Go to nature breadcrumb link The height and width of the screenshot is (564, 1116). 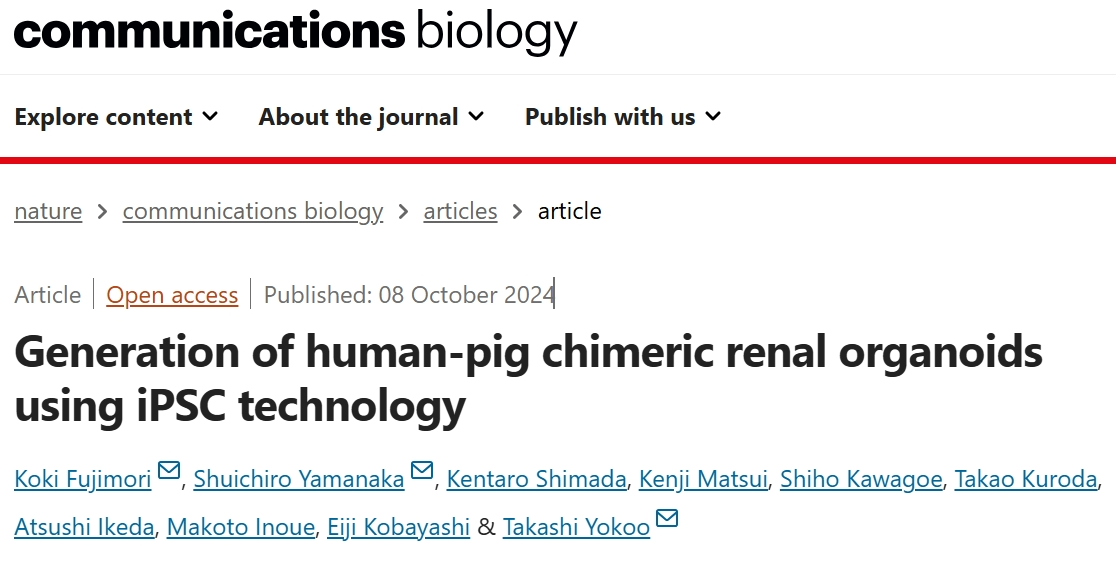click(48, 211)
